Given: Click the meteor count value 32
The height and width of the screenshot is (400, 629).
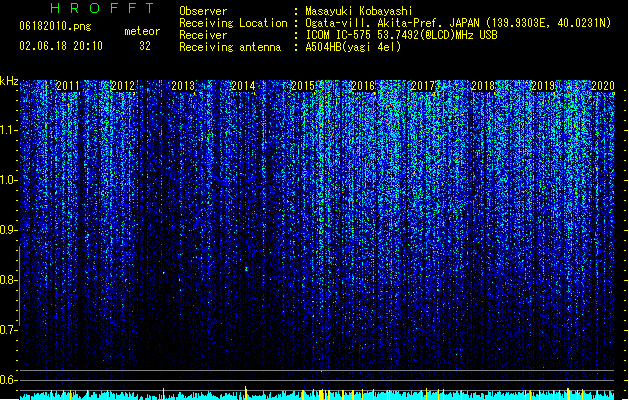Looking at the screenshot, I should pyautogui.click(x=145, y=46).
